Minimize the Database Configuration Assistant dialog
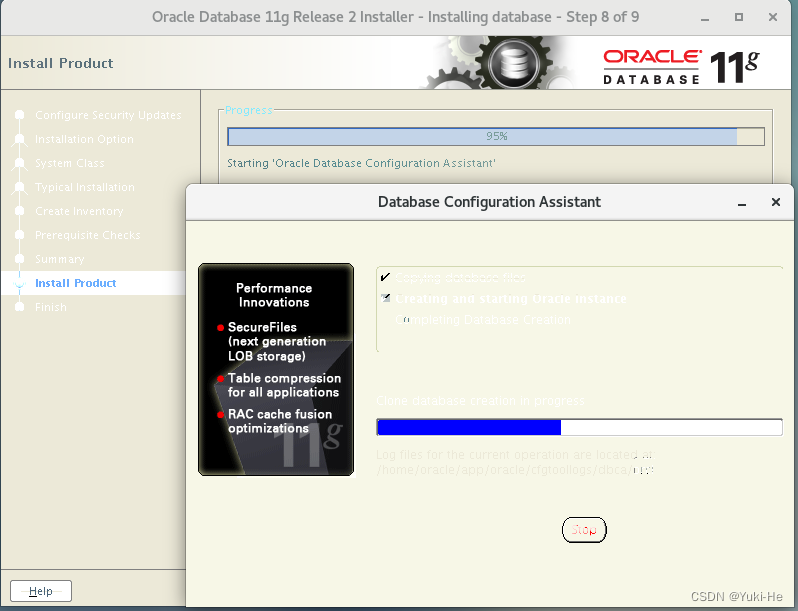This screenshot has width=798, height=611. 742,203
